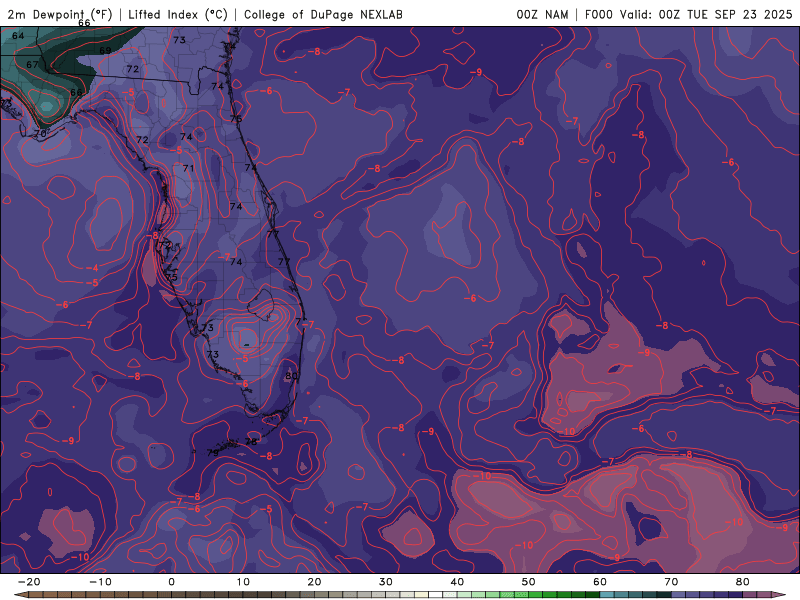
Task: Click the '50' colorbar scale label
Action: pyautogui.click(x=529, y=582)
